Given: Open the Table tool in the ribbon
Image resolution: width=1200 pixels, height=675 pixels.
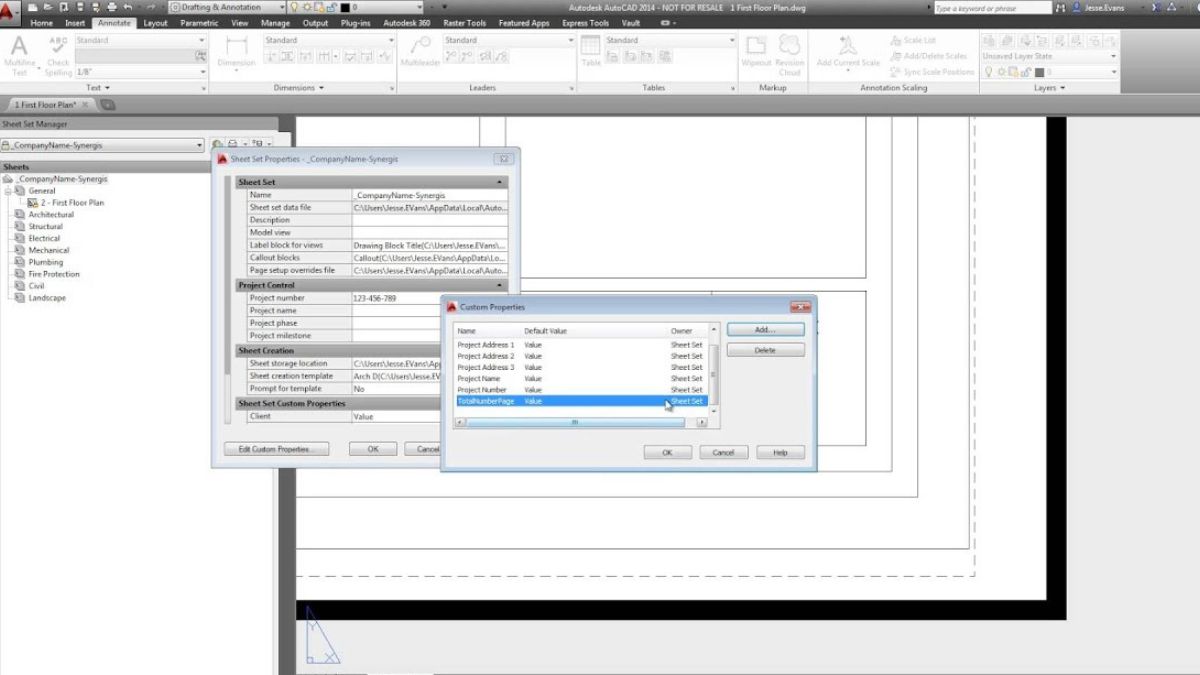Looking at the screenshot, I should pyautogui.click(x=591, y=51).
